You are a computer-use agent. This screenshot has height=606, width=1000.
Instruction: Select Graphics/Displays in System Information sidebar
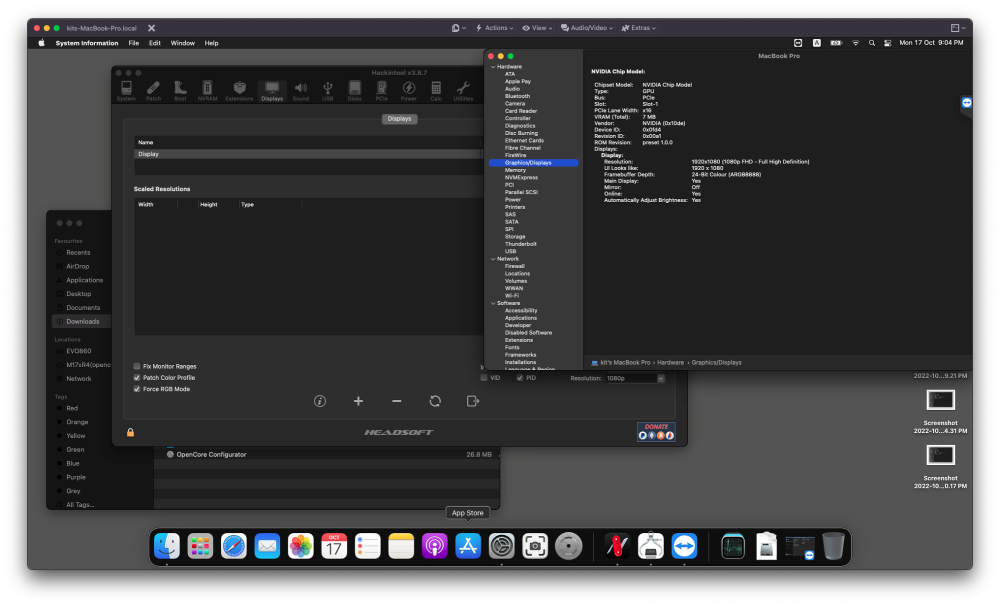(x=533, y=163)
